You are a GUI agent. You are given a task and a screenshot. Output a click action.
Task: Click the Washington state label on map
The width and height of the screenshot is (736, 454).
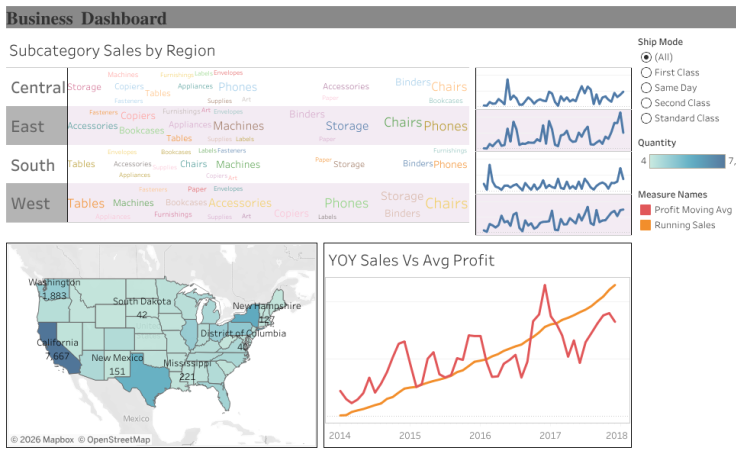tap(54, 282)
